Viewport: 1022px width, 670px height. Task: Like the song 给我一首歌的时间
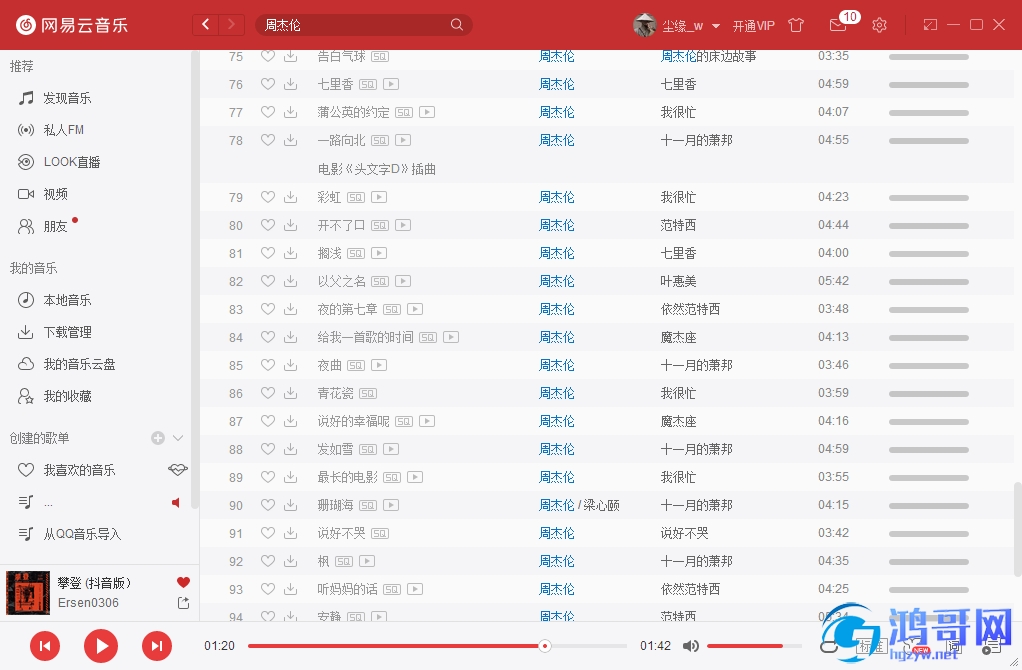point(267,337)
